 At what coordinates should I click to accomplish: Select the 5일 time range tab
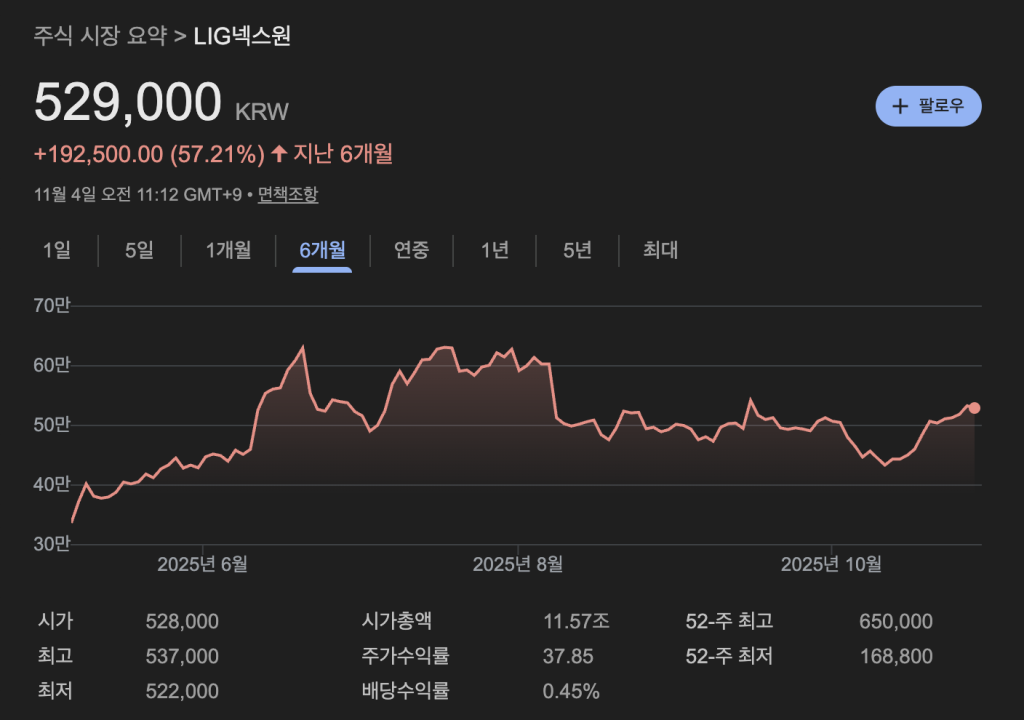point(139,250)
